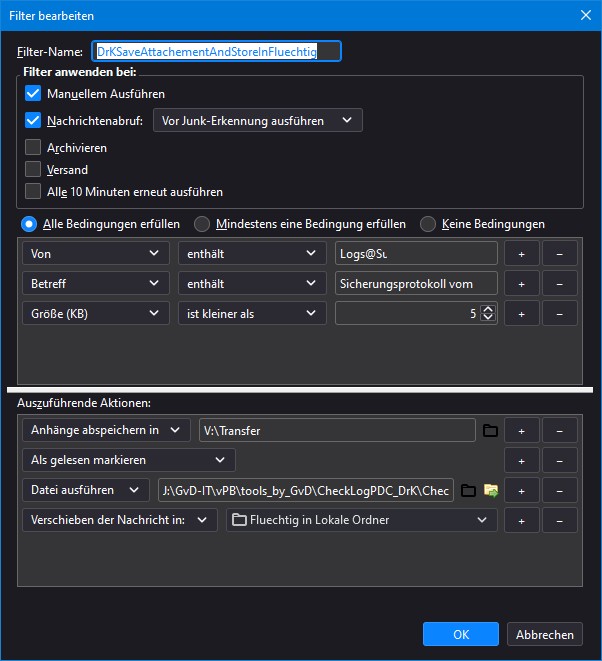The image size is (602, 661).
Task: Click the Sicherungsprotokoll vom subject field
Action: point(416,283)
